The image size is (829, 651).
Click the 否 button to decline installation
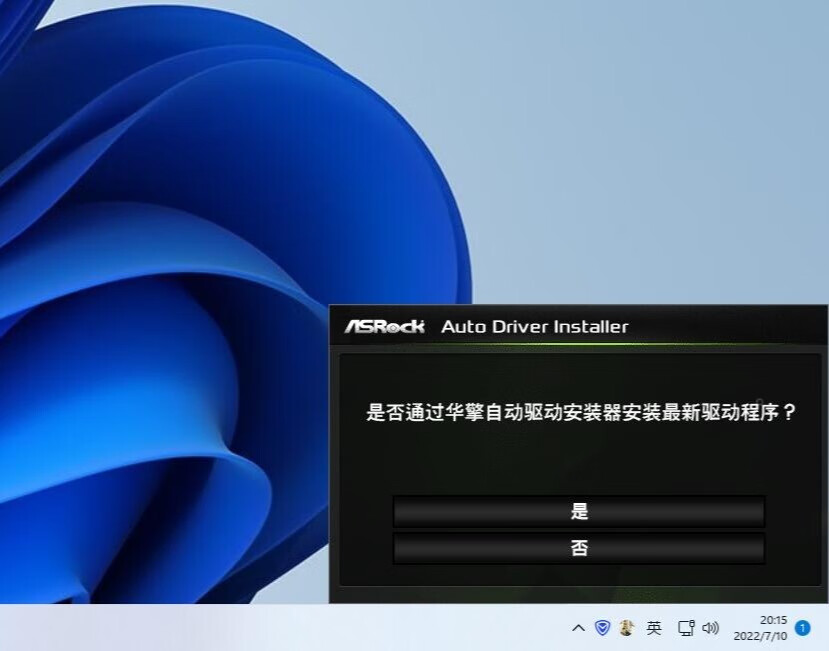(579, 548)
